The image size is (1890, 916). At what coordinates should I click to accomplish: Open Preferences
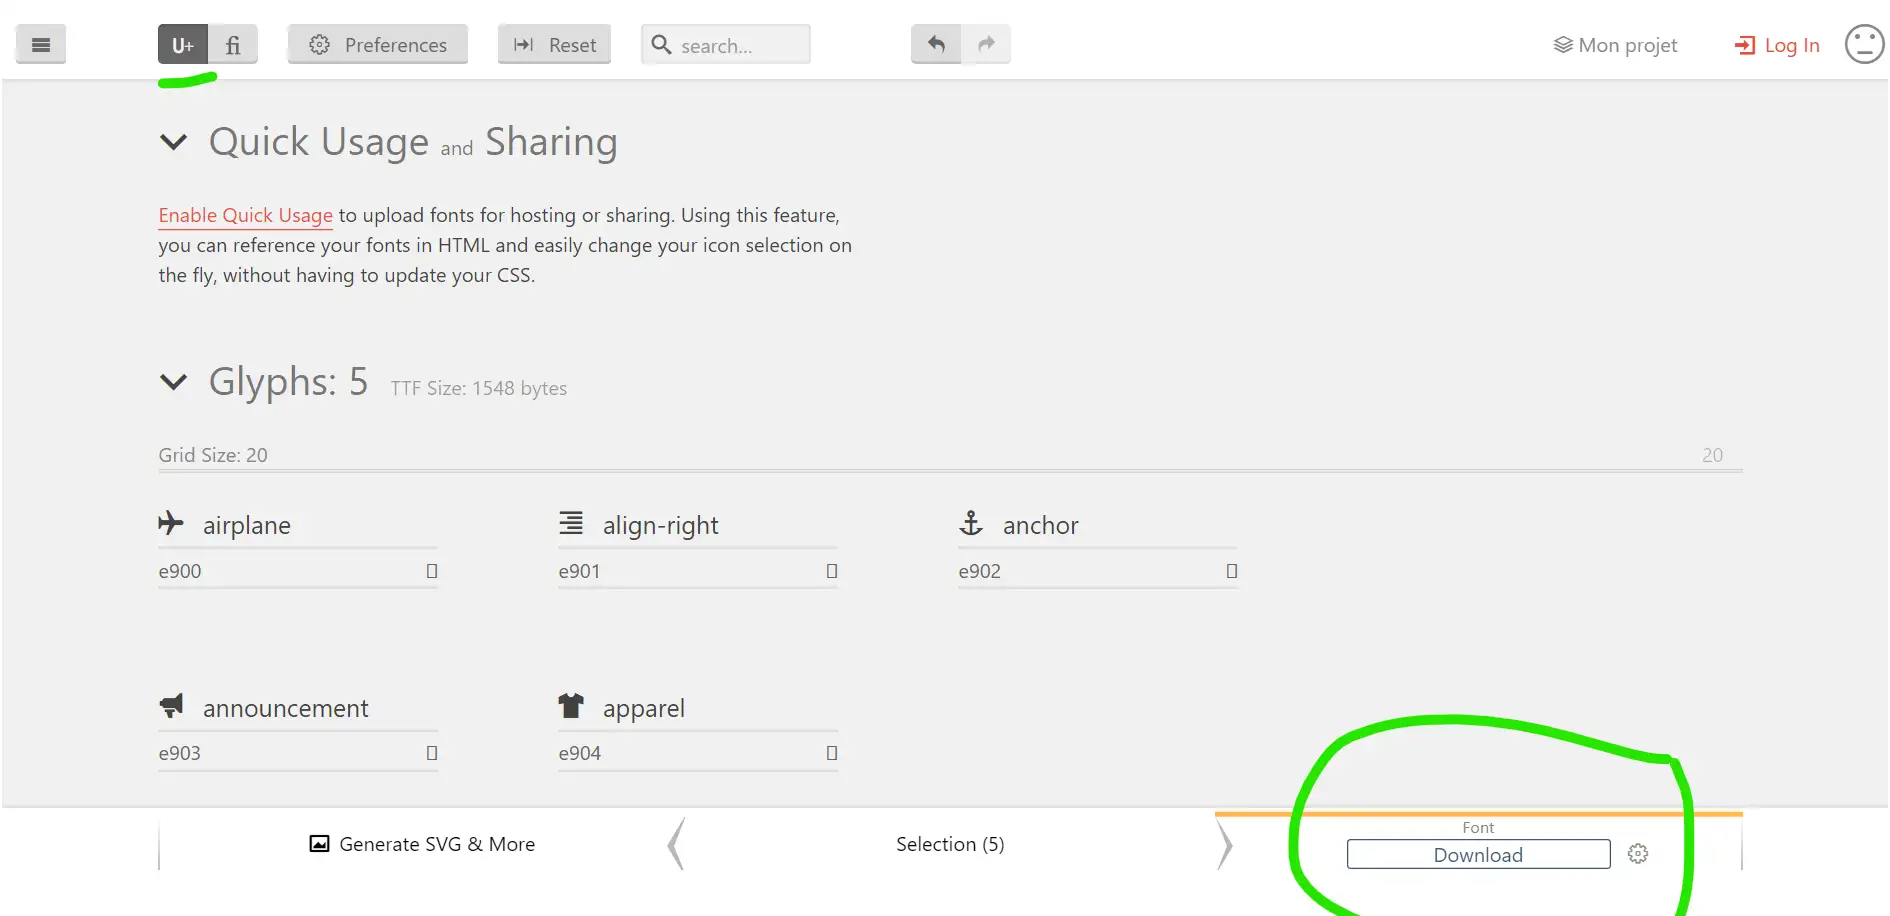click(378, 45)
